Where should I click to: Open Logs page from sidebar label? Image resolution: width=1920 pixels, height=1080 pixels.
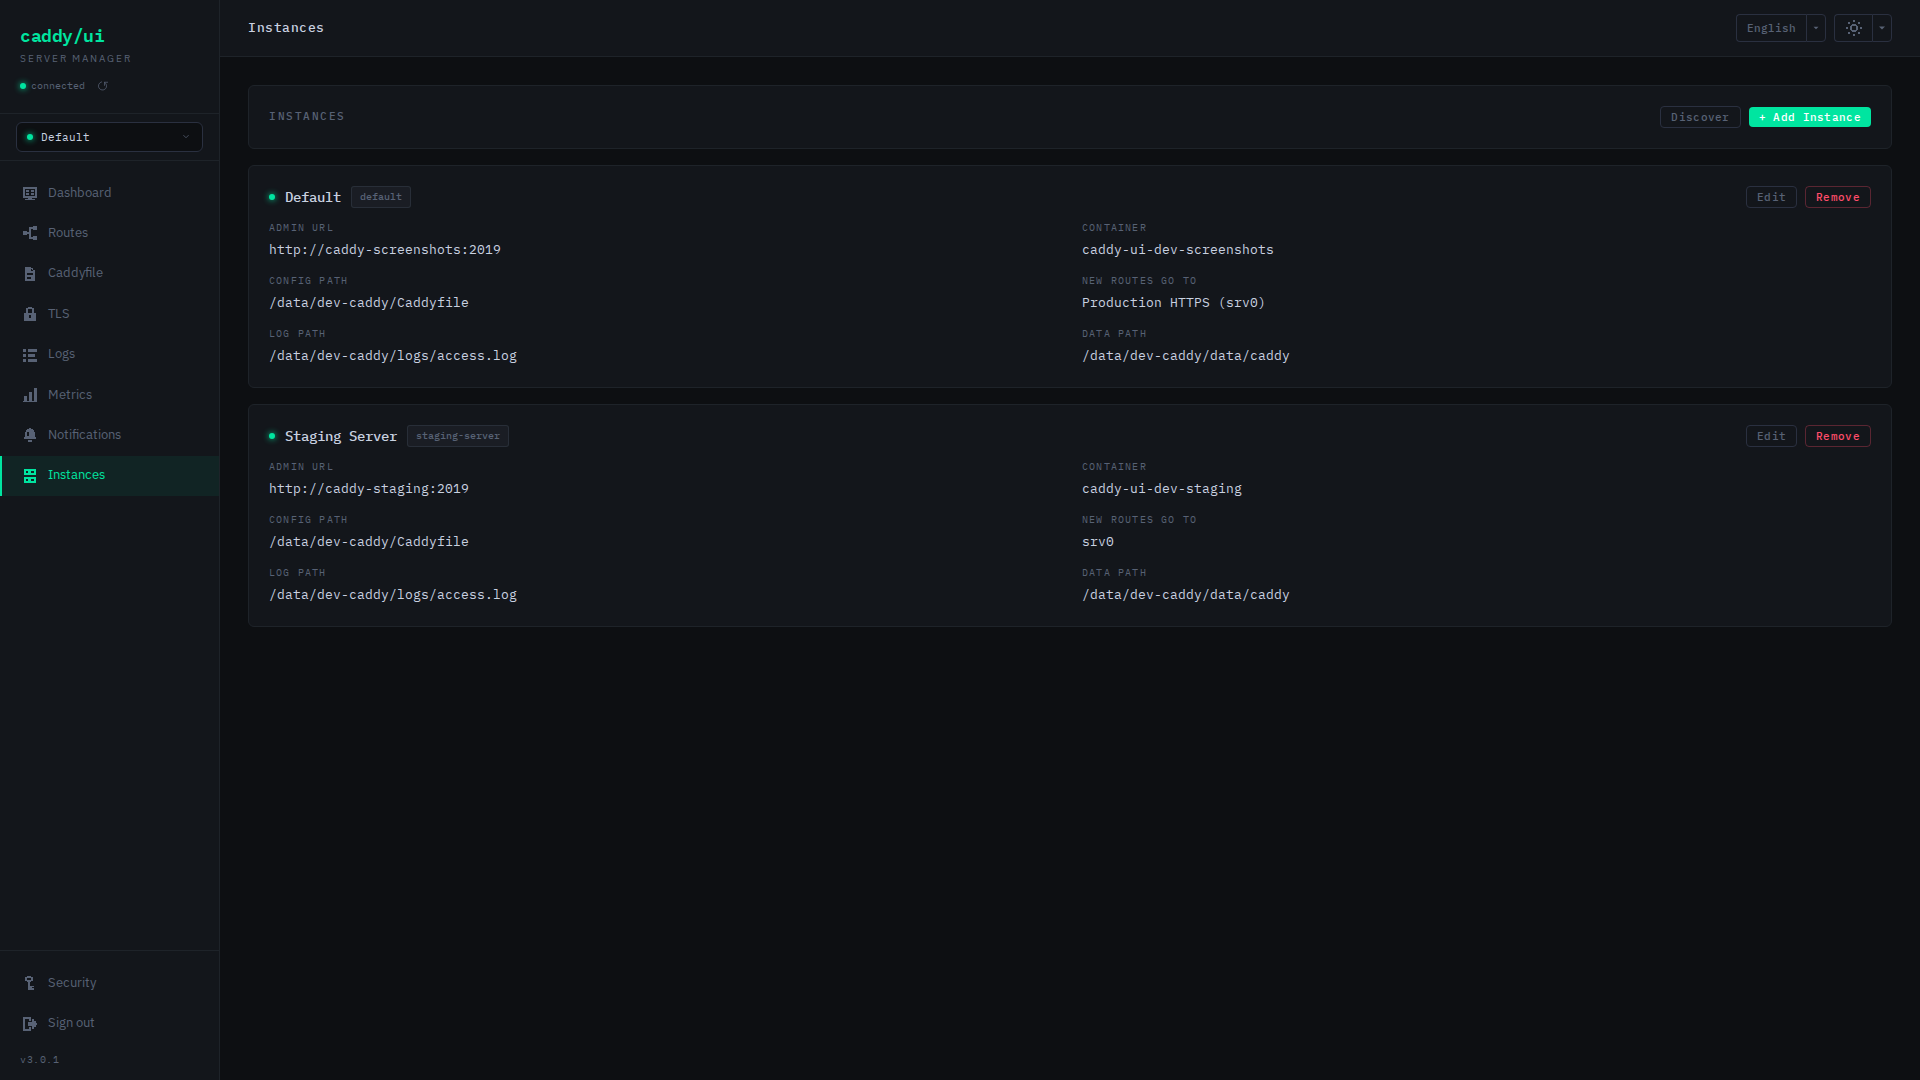[x=61, y=354]
